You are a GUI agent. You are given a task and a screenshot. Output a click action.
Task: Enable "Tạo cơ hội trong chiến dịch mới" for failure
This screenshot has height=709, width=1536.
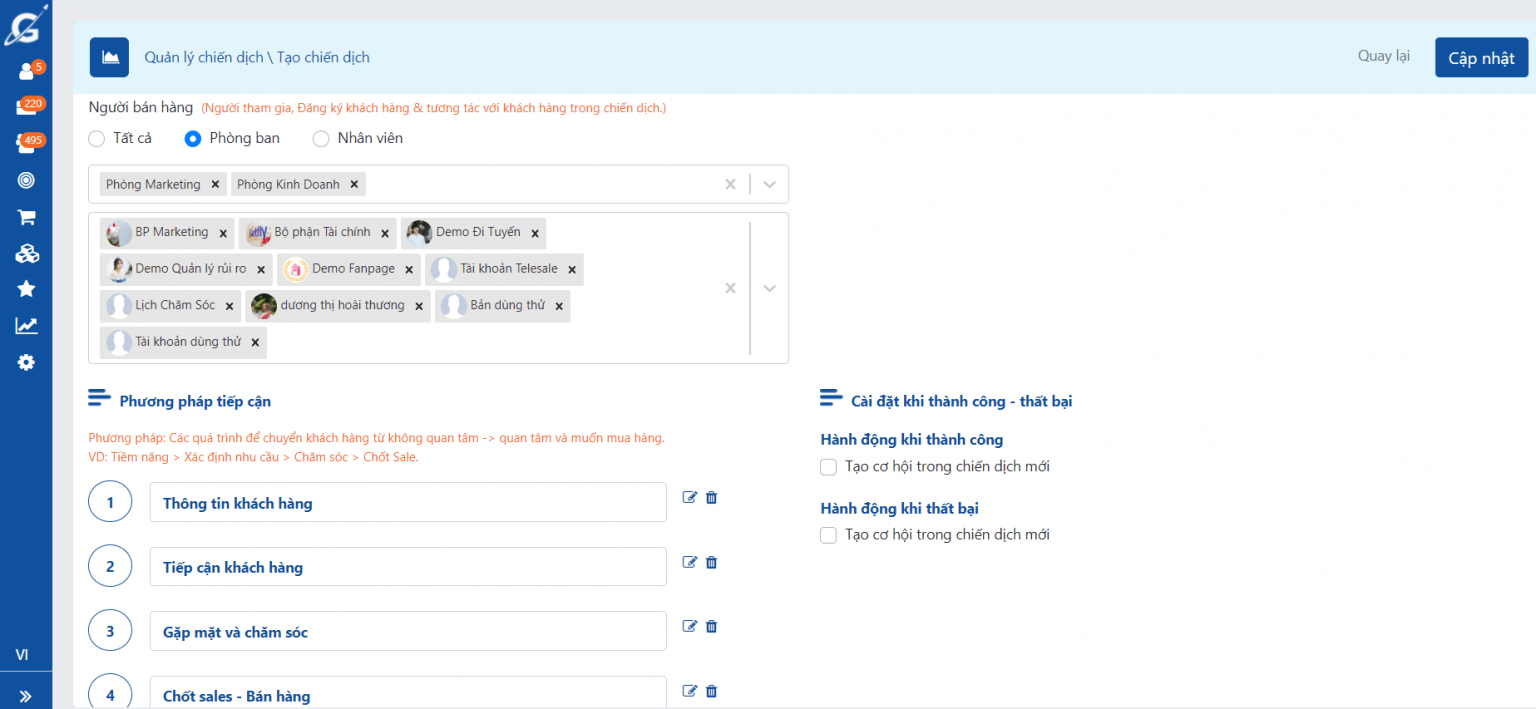pos(828,535)
